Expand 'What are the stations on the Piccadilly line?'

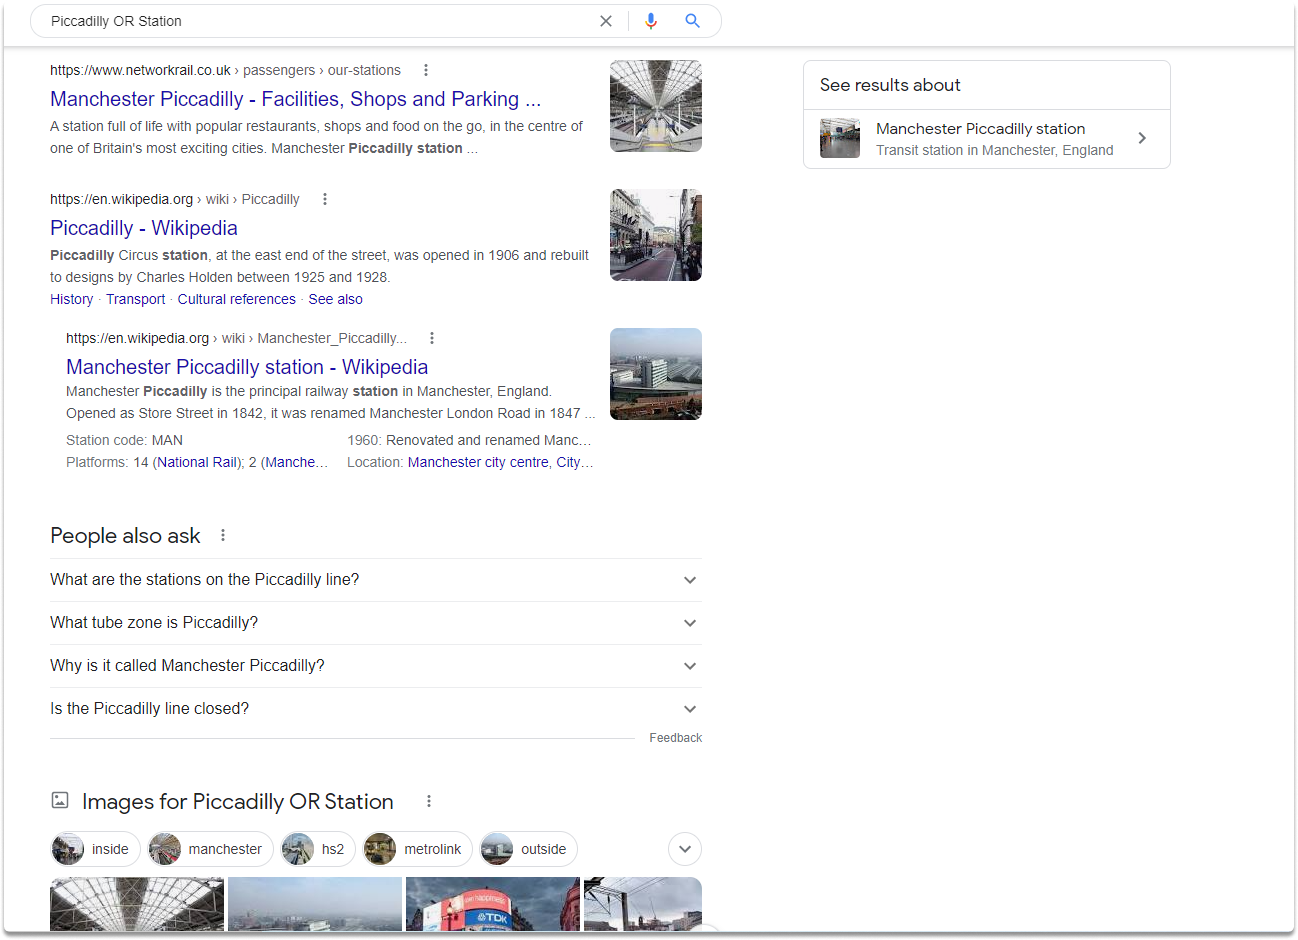tap(376, 580)
